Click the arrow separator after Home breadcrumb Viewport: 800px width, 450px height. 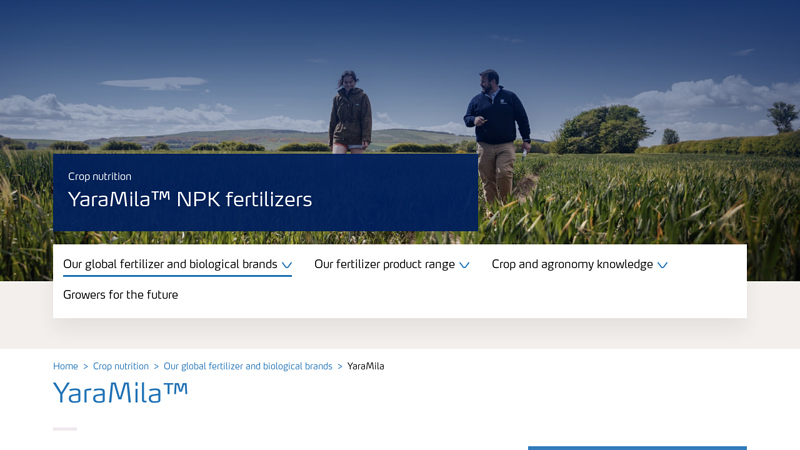click(x=85, y=367)
